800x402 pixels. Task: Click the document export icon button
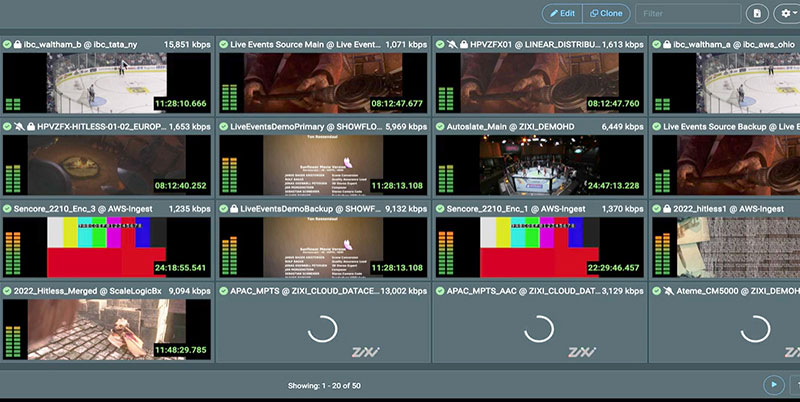[x=757, y=14]
